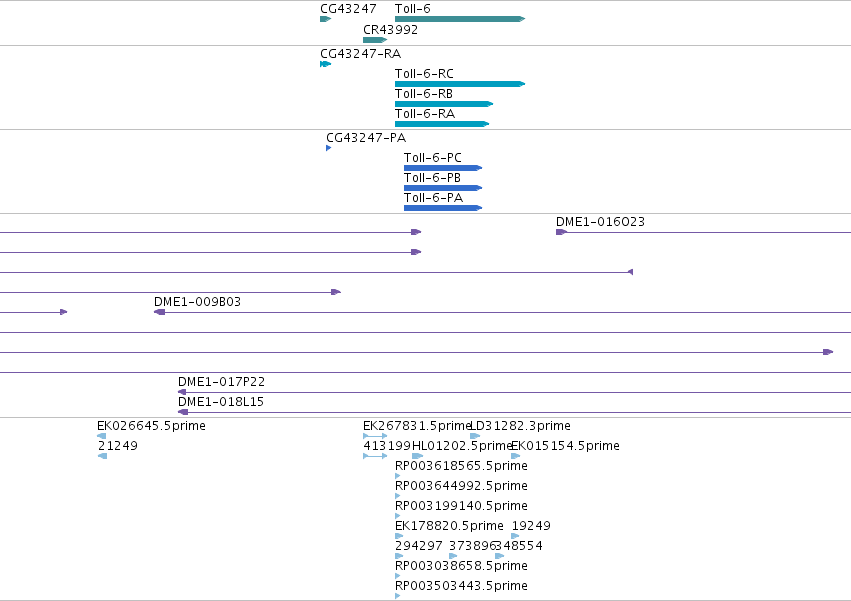
Task: Select the 373896 EST marker
Action: [453, 556]
